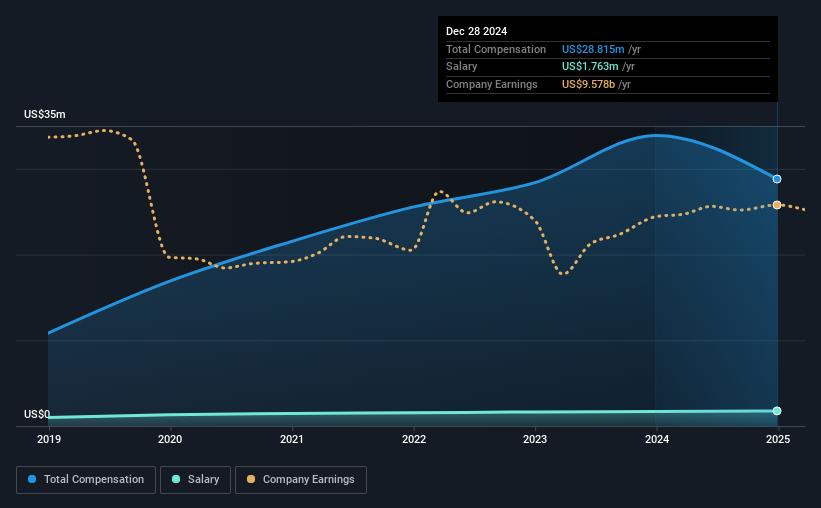
Task: Click the US$35m y-axis label
Action: coord(45,114)
